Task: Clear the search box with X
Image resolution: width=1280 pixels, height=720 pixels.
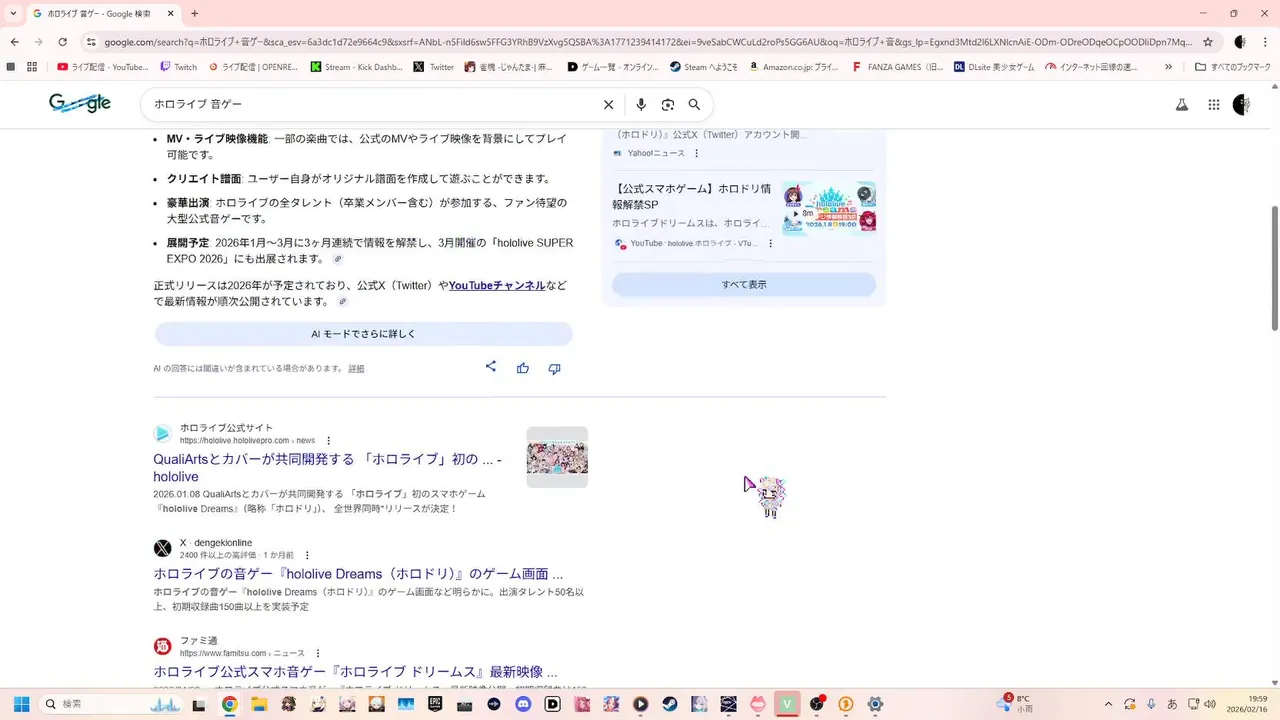Action: [608, 104]
